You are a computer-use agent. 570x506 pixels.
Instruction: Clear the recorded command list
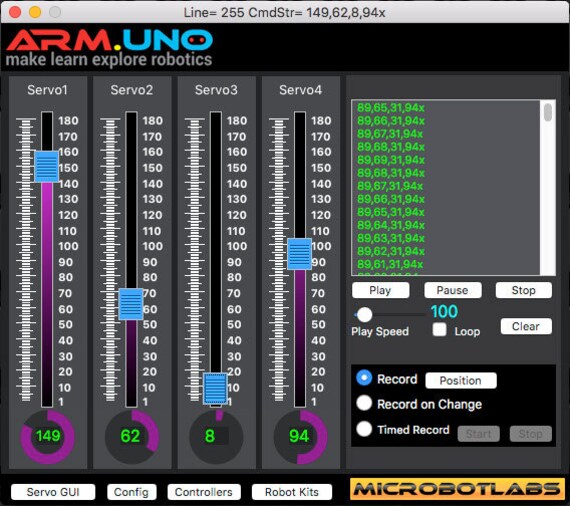[526, 326]
